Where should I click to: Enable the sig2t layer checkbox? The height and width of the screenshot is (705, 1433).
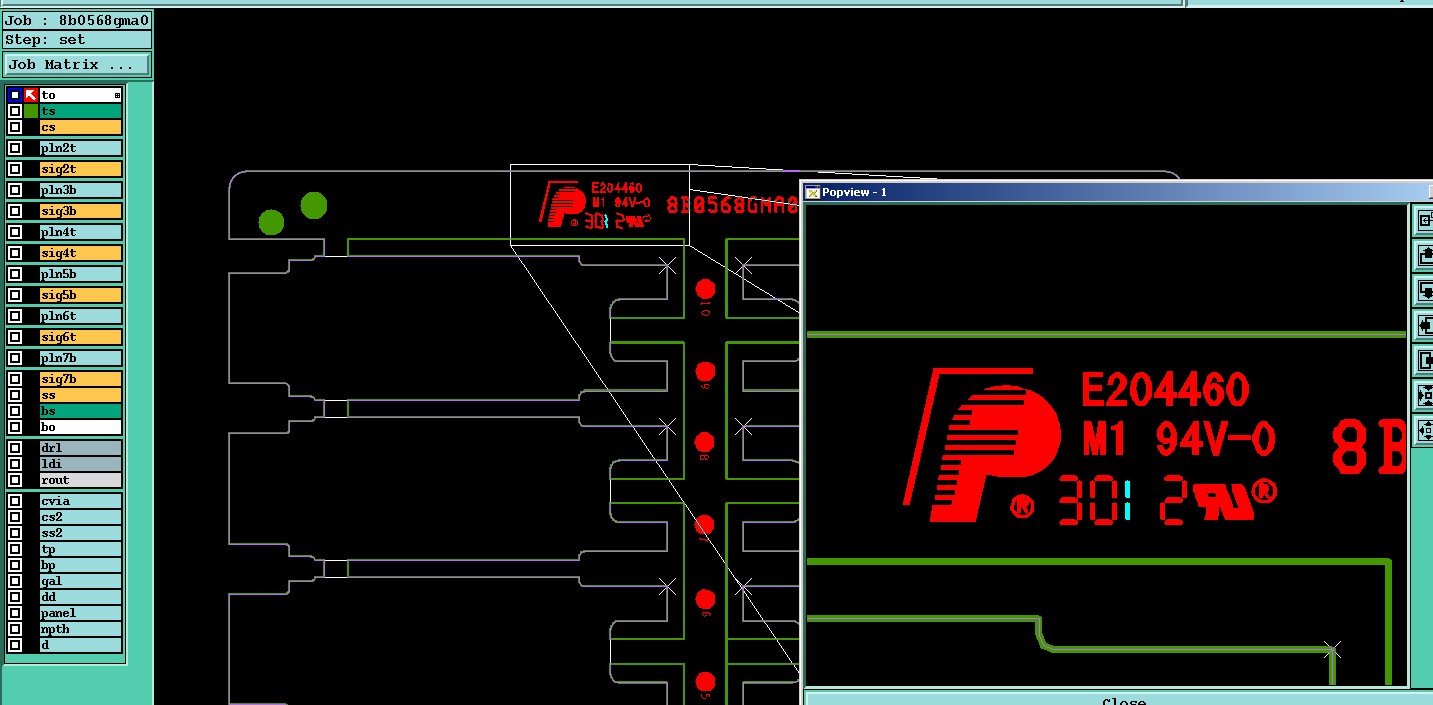point(15,169)
